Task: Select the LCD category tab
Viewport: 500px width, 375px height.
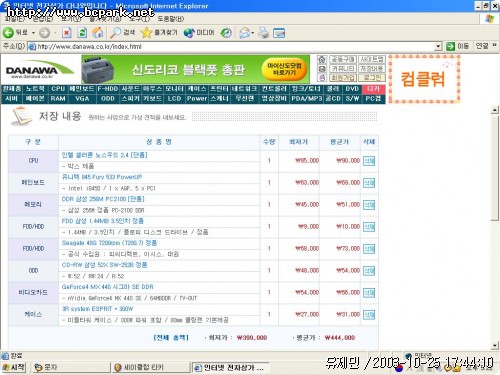Action: coord(174,99)
